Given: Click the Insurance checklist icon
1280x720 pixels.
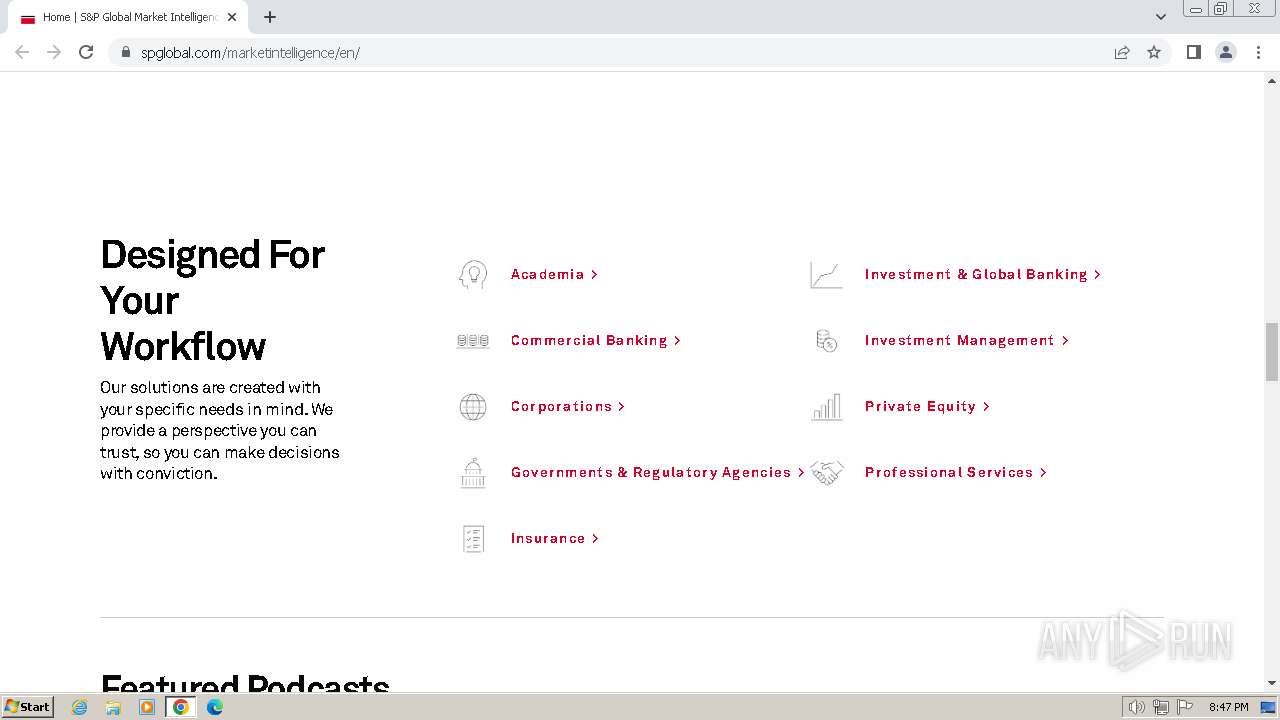Looking at the screenshot, I should [x=473, y=539].
